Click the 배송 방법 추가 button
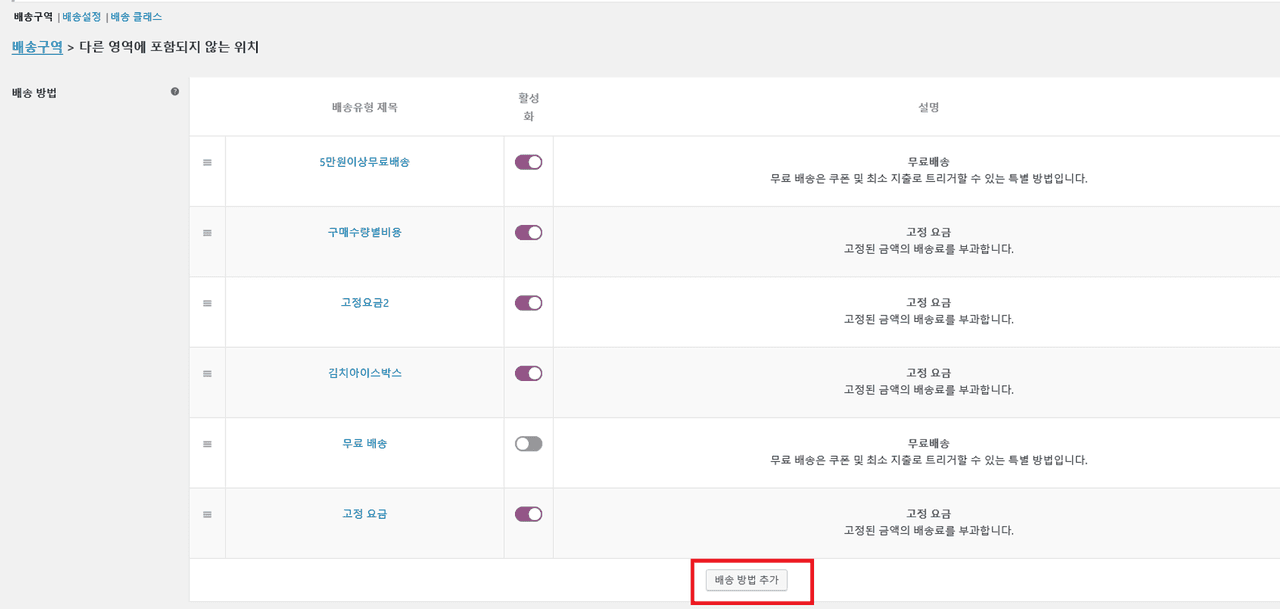The height and width of the screenshot is (609, 1280). click(747, 580)
